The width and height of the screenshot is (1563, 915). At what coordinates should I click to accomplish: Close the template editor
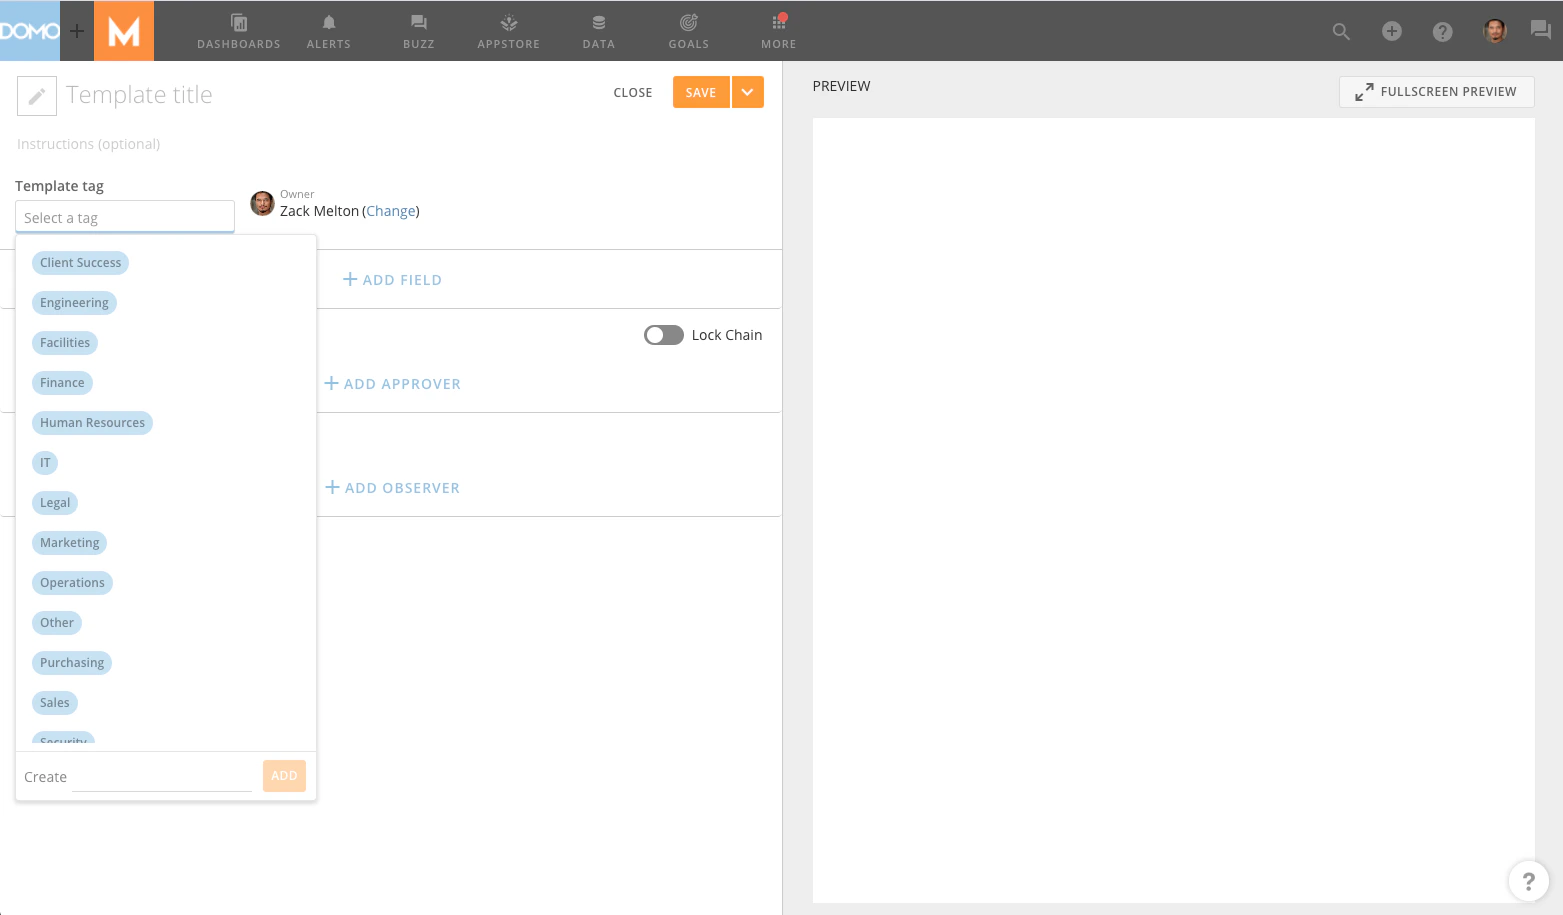pos(633,92)
